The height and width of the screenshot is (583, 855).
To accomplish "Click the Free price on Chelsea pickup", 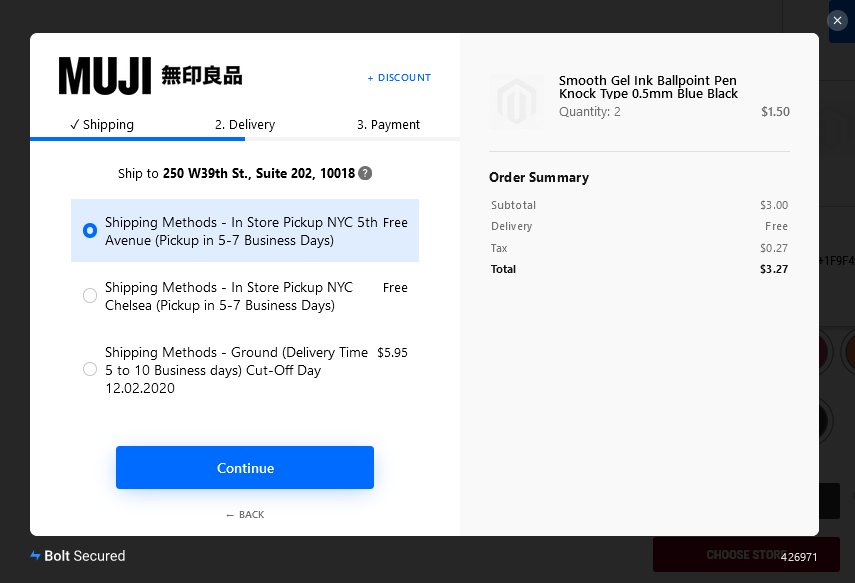I will click(x=395, y=287).
